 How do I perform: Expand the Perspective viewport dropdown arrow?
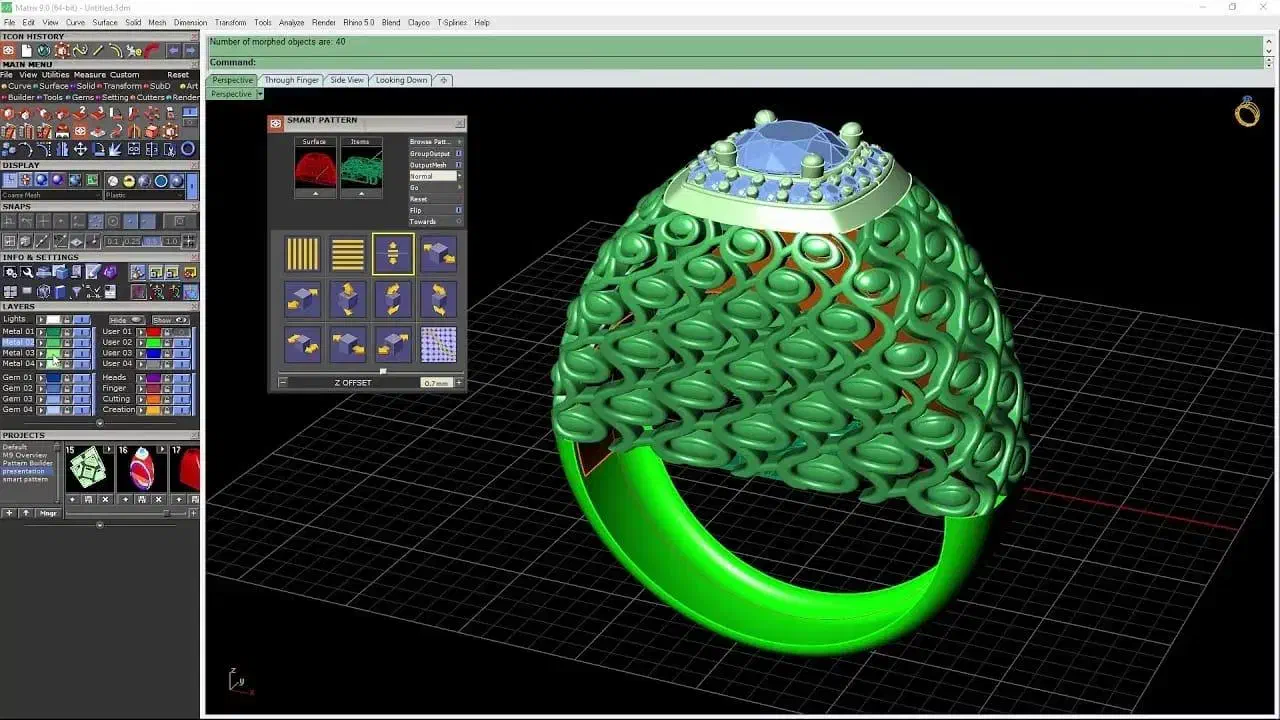pyautogui.click(x=259, y=94)
